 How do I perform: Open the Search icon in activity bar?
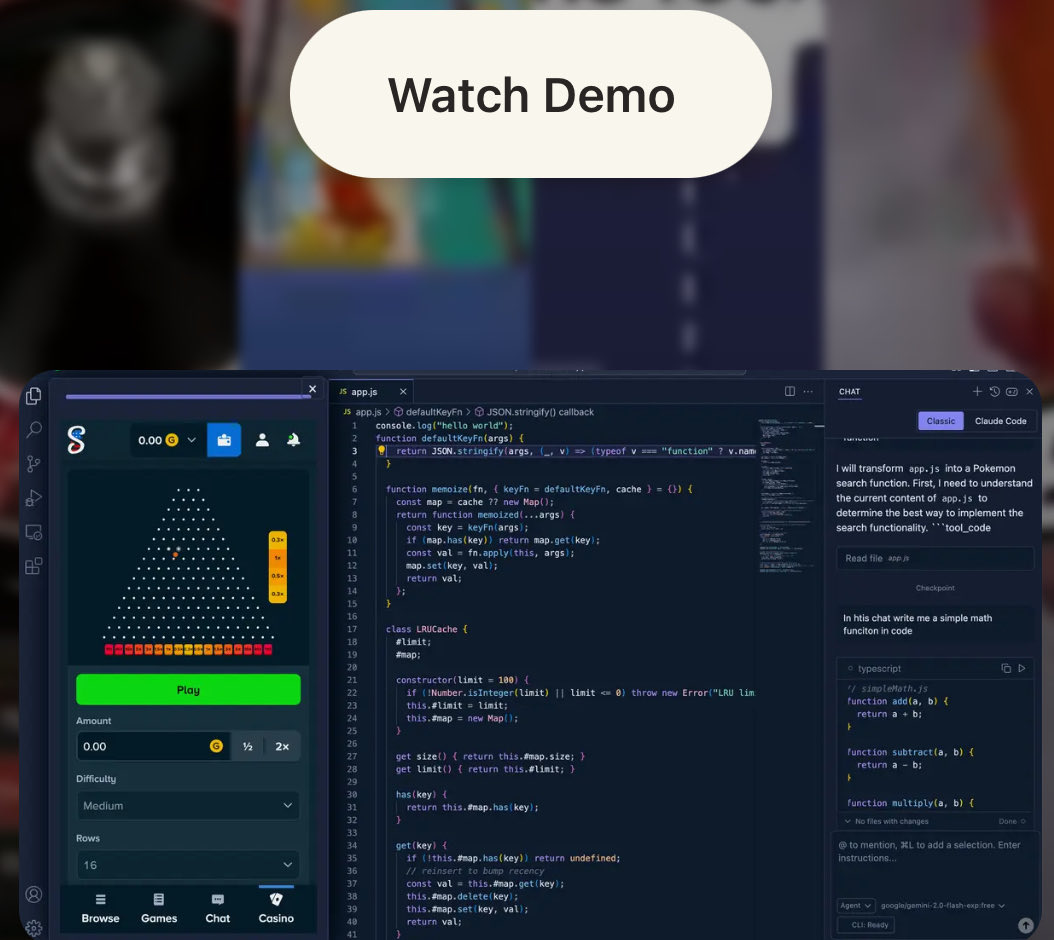[34, 429]
